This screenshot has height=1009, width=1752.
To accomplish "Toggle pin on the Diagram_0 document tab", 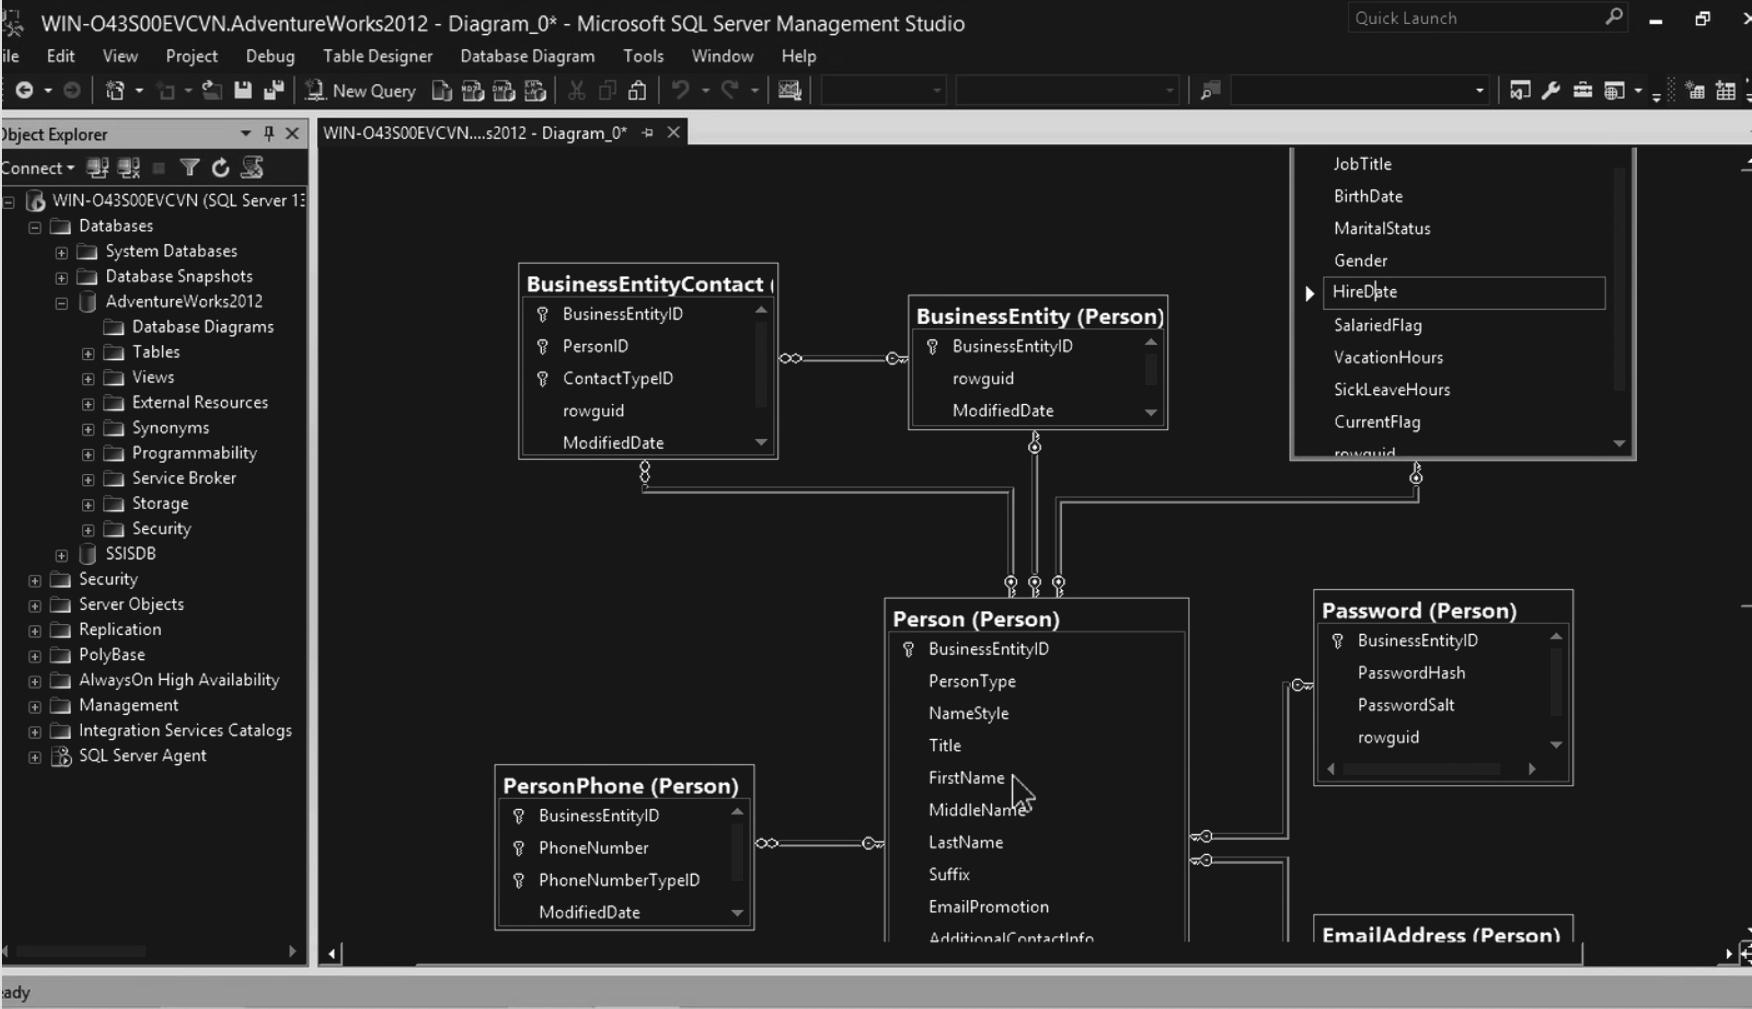I will 648,133.
